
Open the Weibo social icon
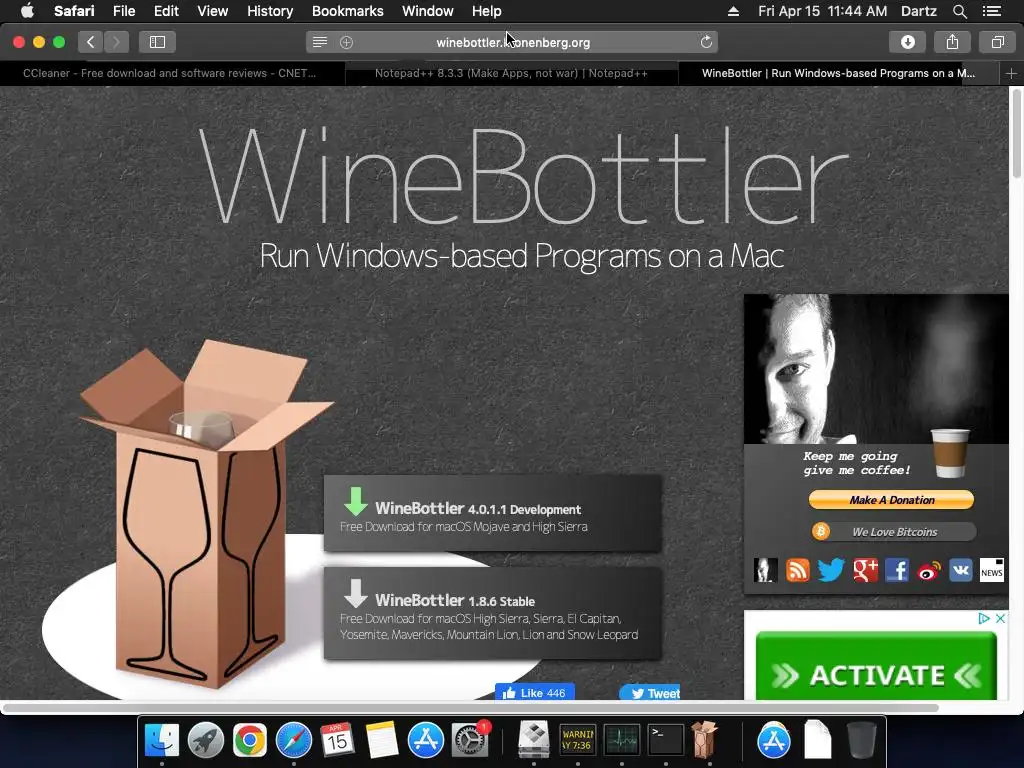pyautogui.click(x=929, y=571)
